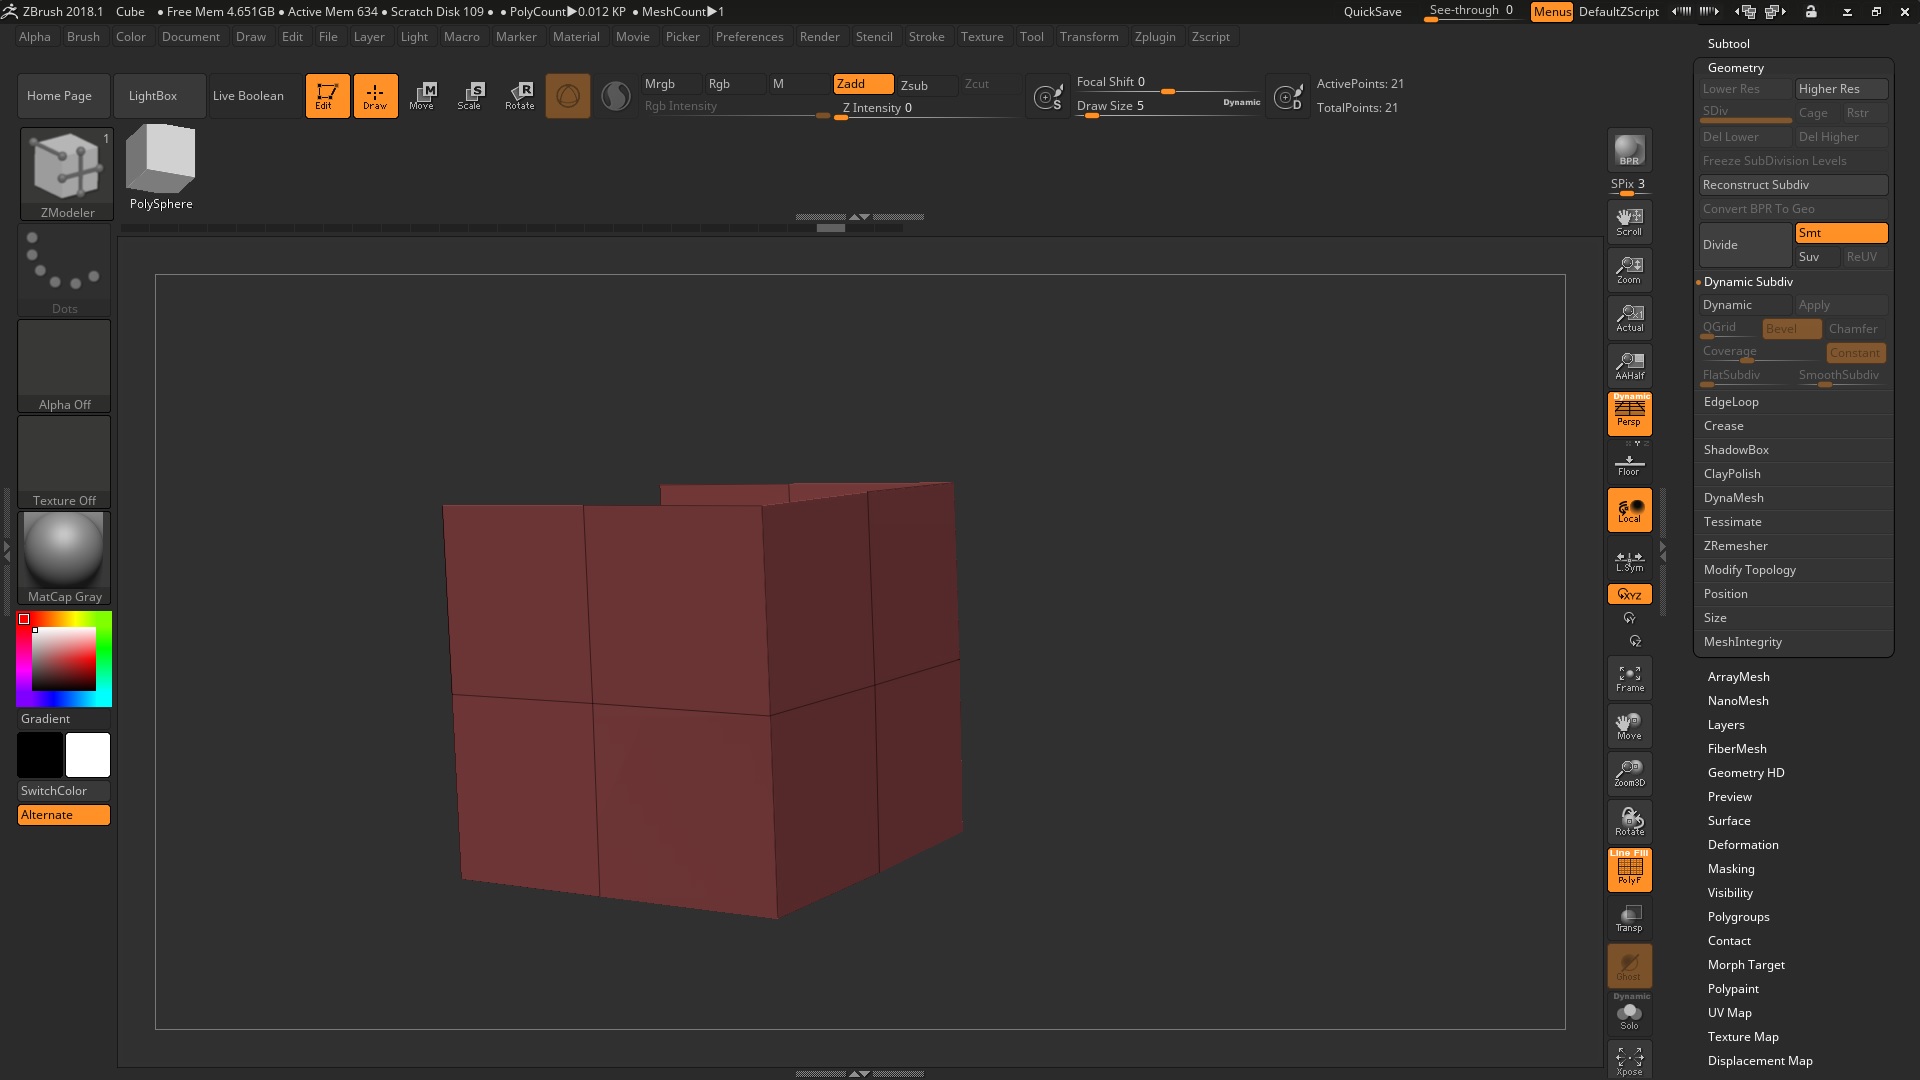1920x1080 pixels.
Task: Click QuickSave button
Action: 1372,12
